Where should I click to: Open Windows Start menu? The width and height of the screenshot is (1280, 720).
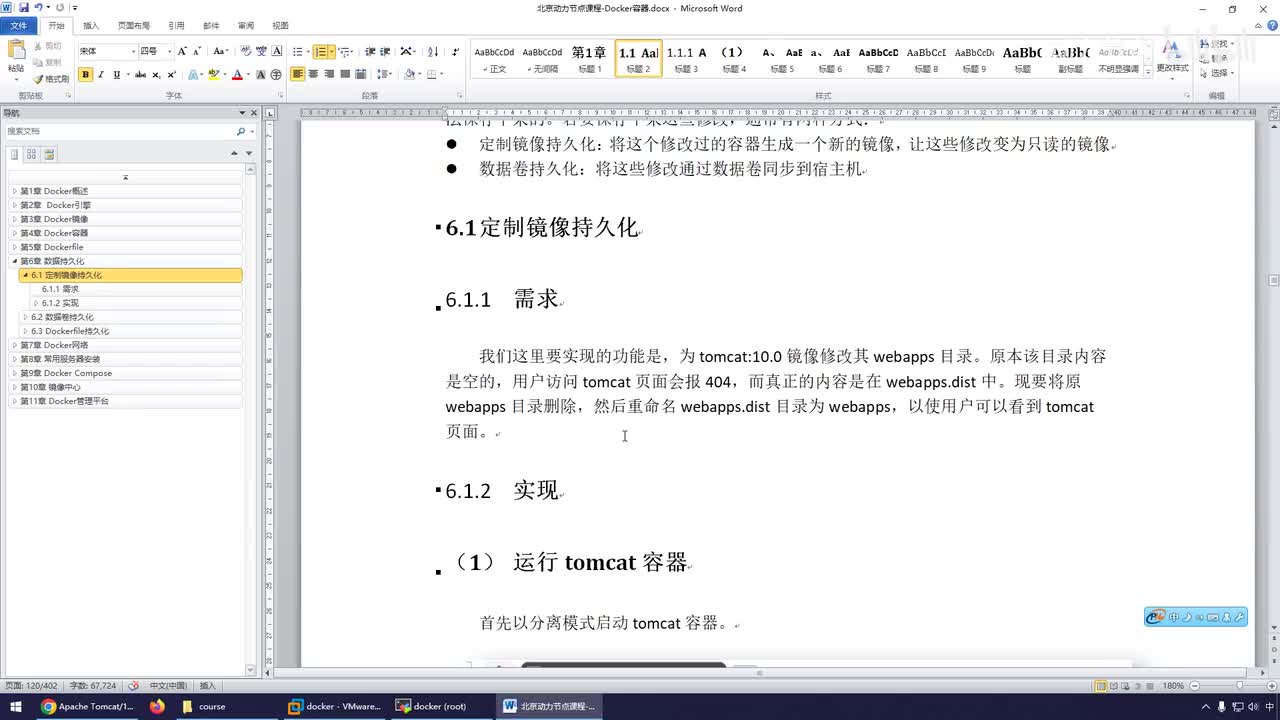16,706
